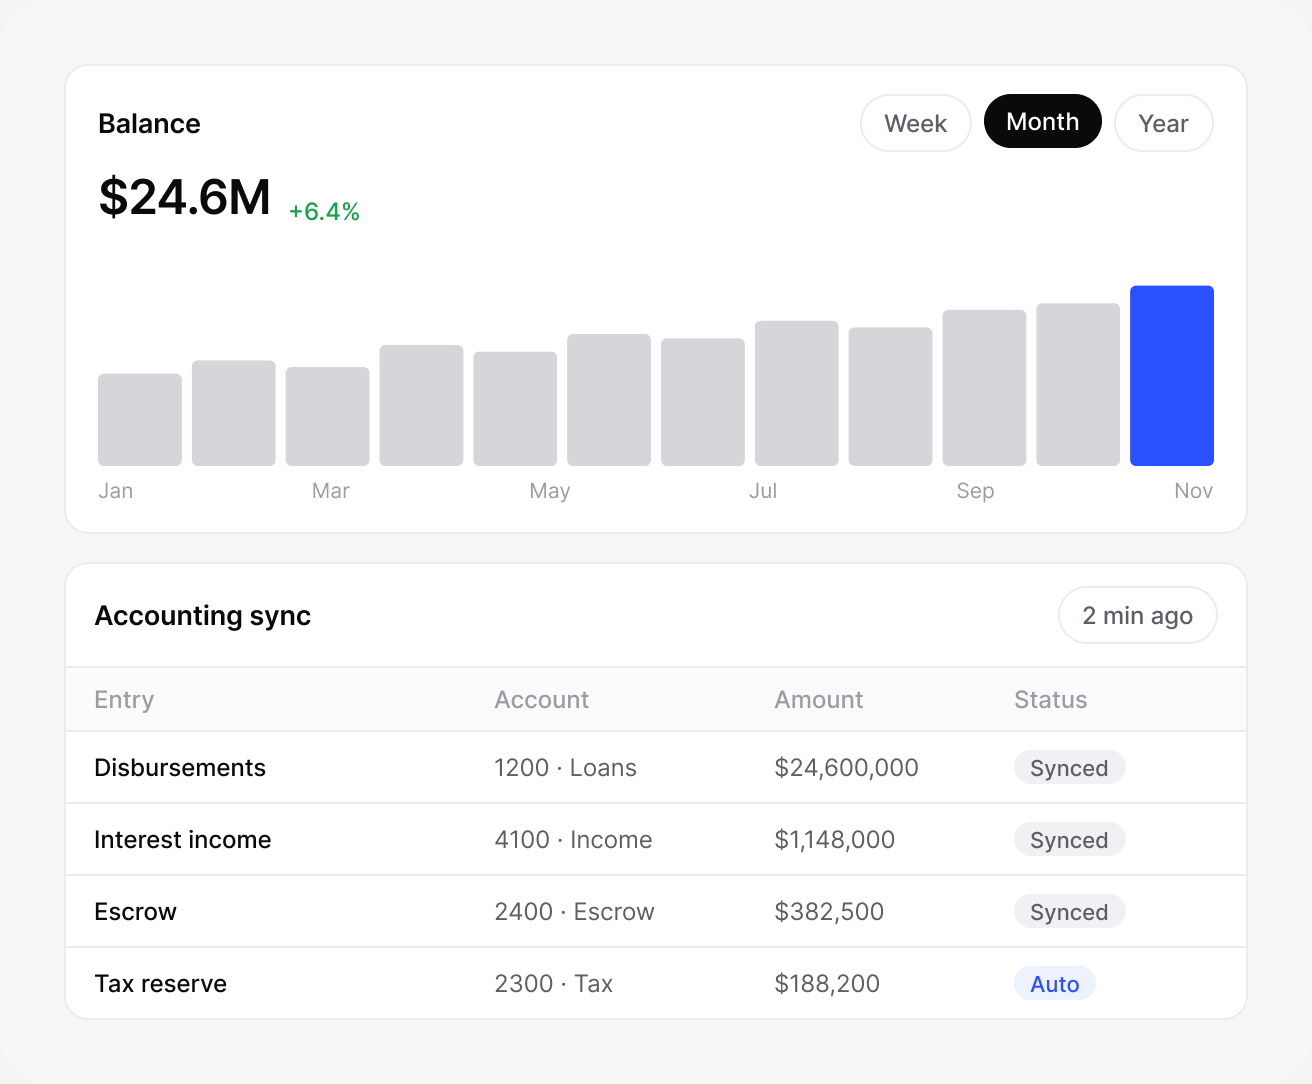Switch to the Week view
The height and width of the screenshot is (1084, 1312).
915,123
